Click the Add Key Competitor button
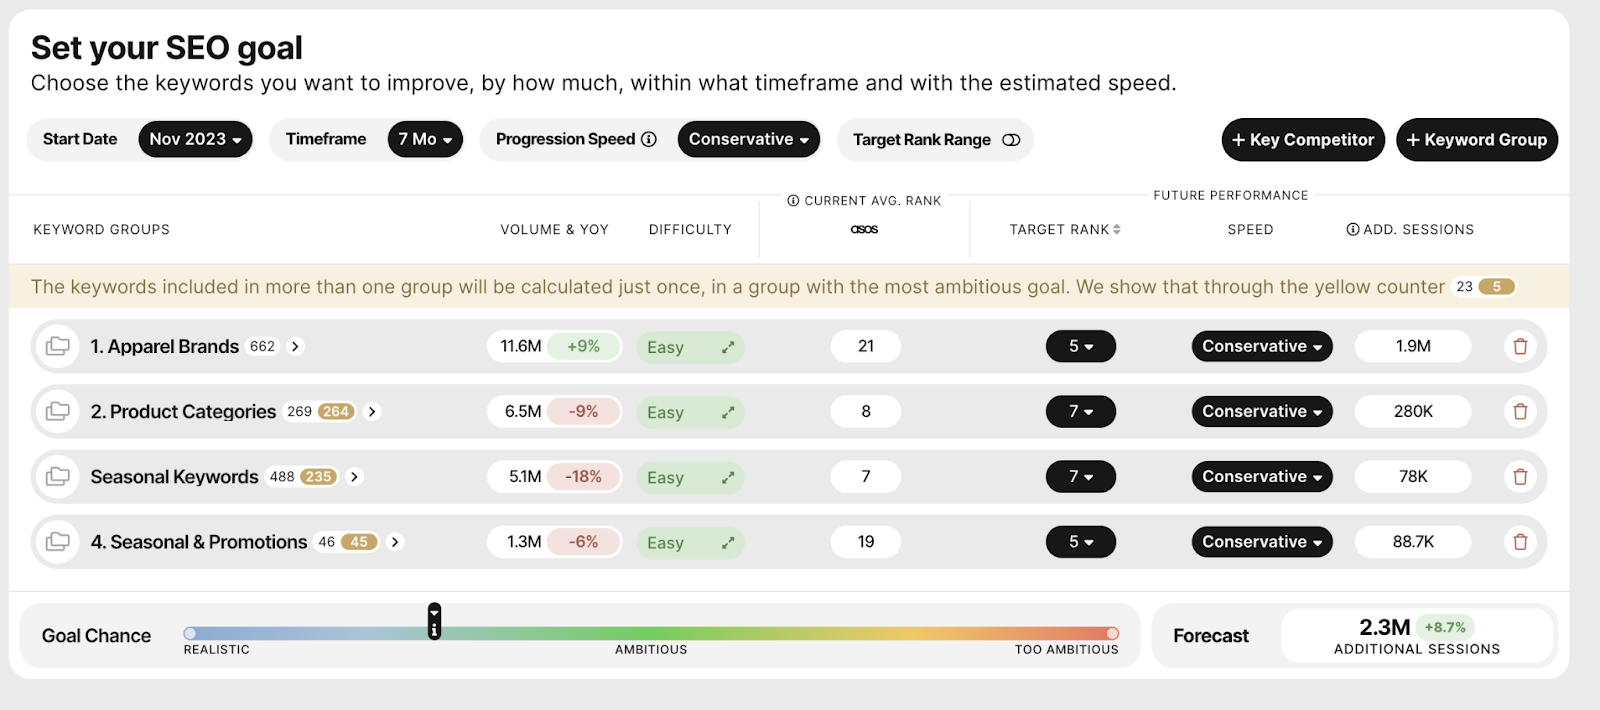Viewport: 1600px width, 710px height. click(x=1302, y=140)
